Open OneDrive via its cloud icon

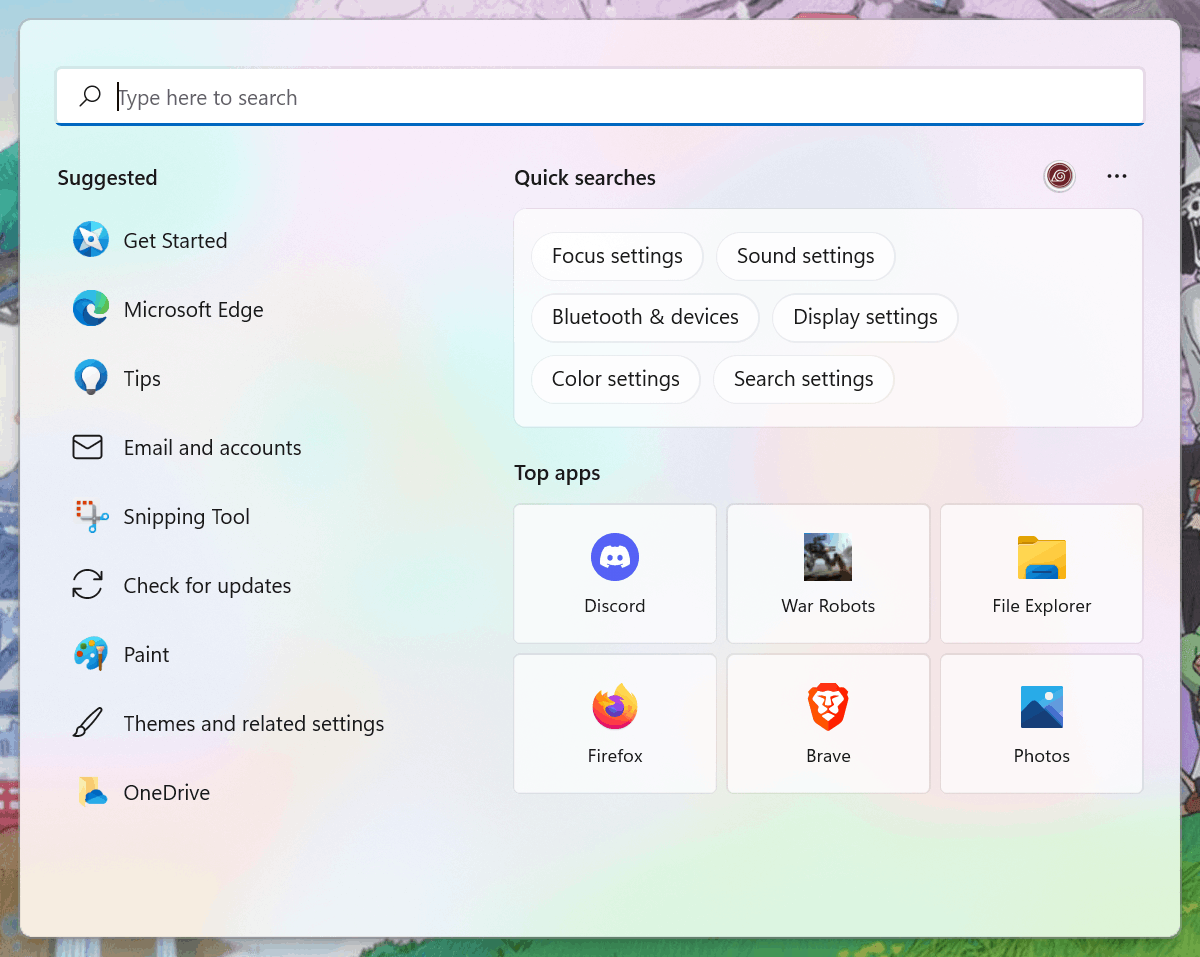tap(92, 792)
